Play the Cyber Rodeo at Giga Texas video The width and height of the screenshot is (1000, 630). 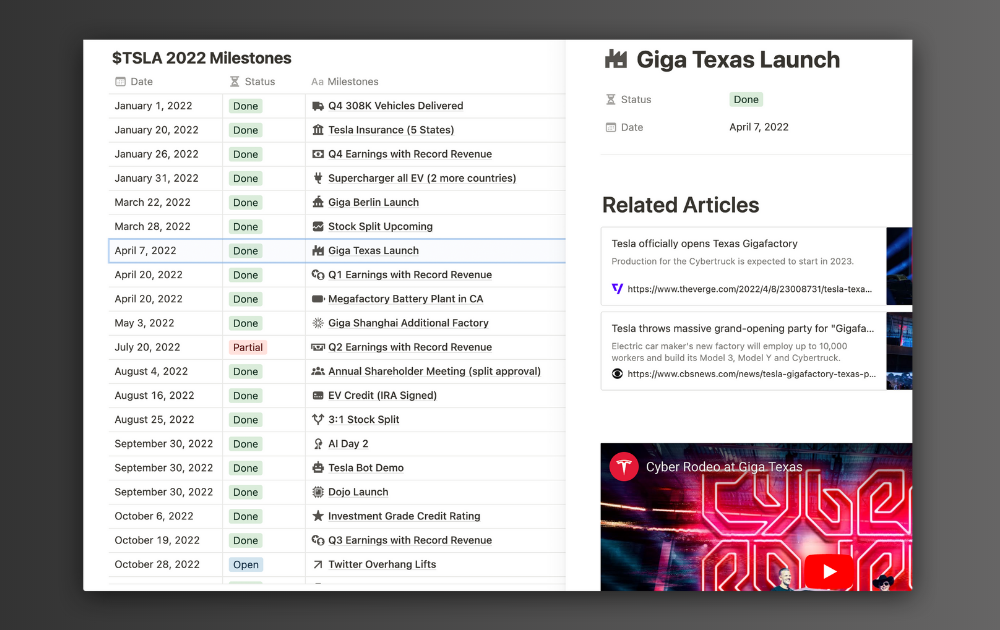click(x=828, y=571)
